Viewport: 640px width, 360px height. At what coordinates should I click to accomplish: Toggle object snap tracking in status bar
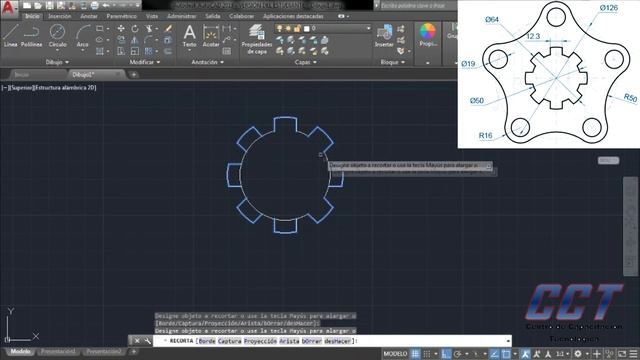494,353
